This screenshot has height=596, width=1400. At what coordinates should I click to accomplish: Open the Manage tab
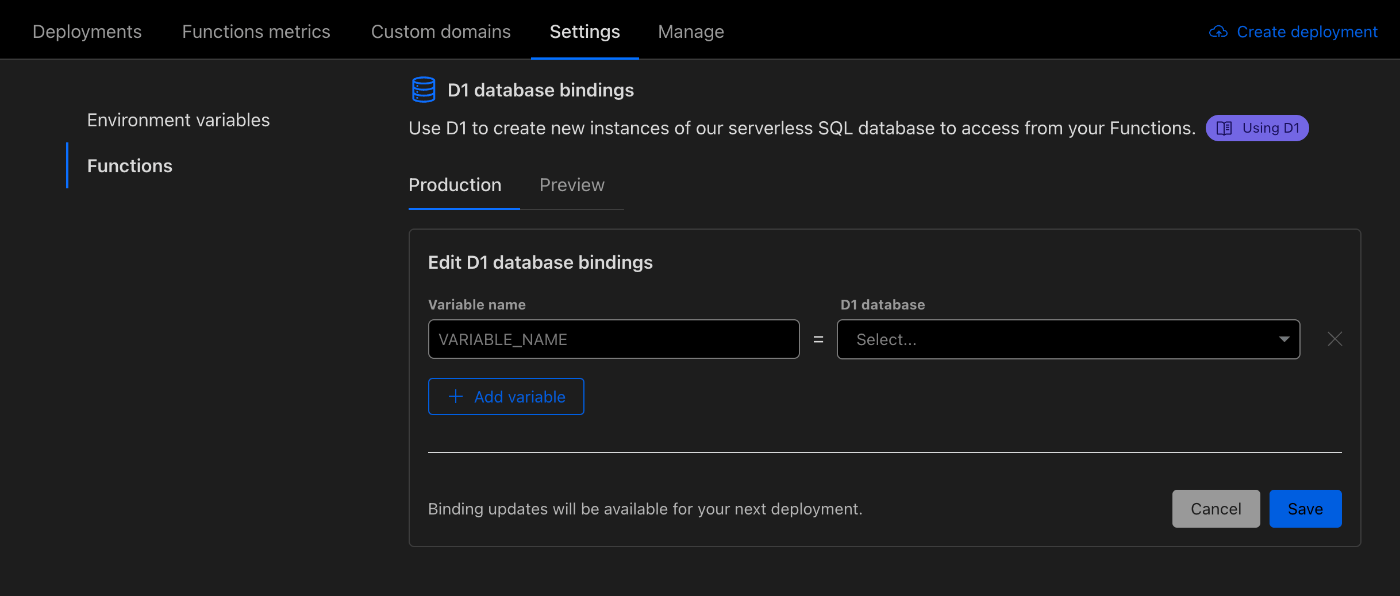coord(691,32)
